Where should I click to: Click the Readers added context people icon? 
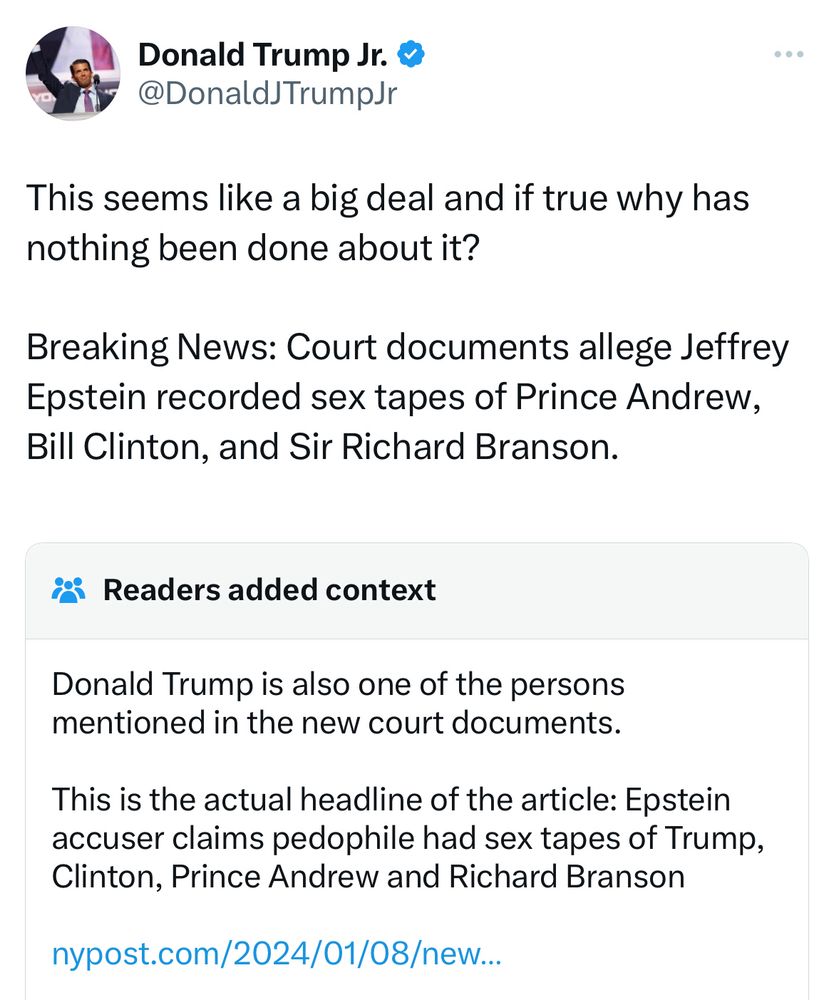[x=69, y=590]
